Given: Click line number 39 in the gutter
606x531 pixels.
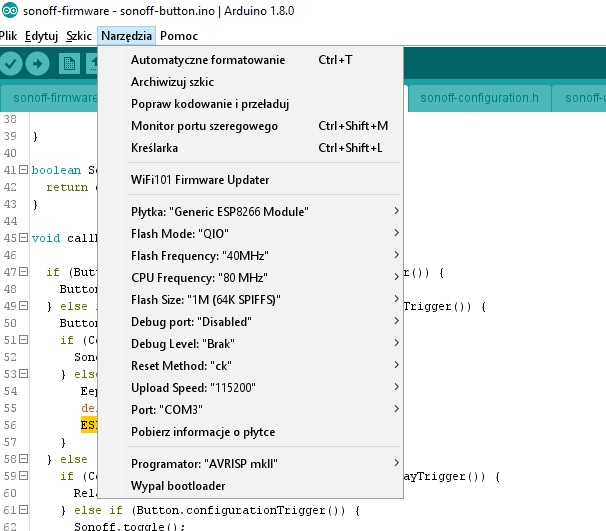Looking at the screenshot, I should [10, 136].
